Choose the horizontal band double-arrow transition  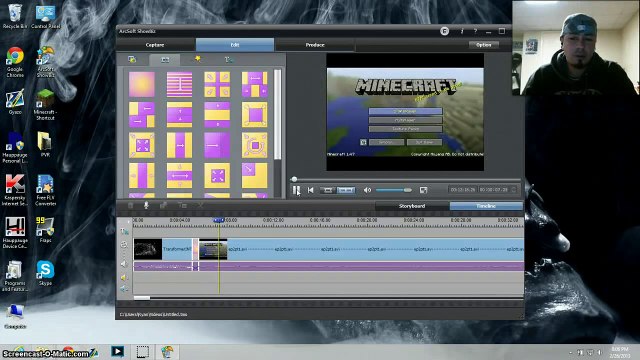pos(179,176)
